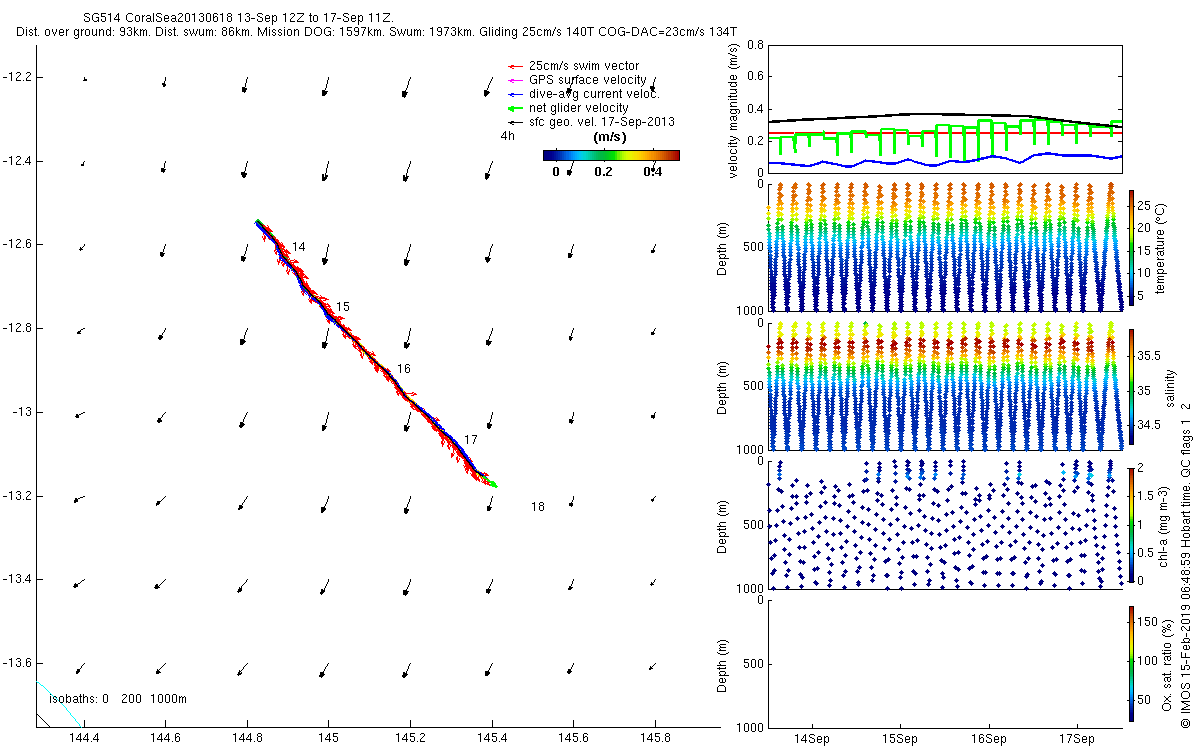
Task: Click the chl-a (mg m-3) colorbar
Action: (x=1130, y=525)
